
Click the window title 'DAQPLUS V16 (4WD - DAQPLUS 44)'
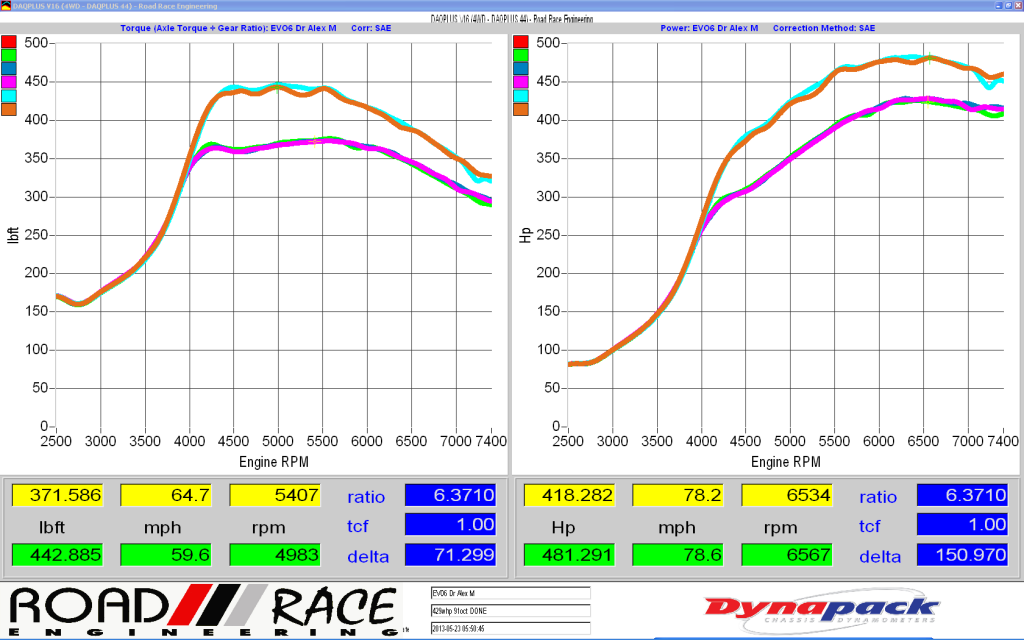click(x=73, y=6)
